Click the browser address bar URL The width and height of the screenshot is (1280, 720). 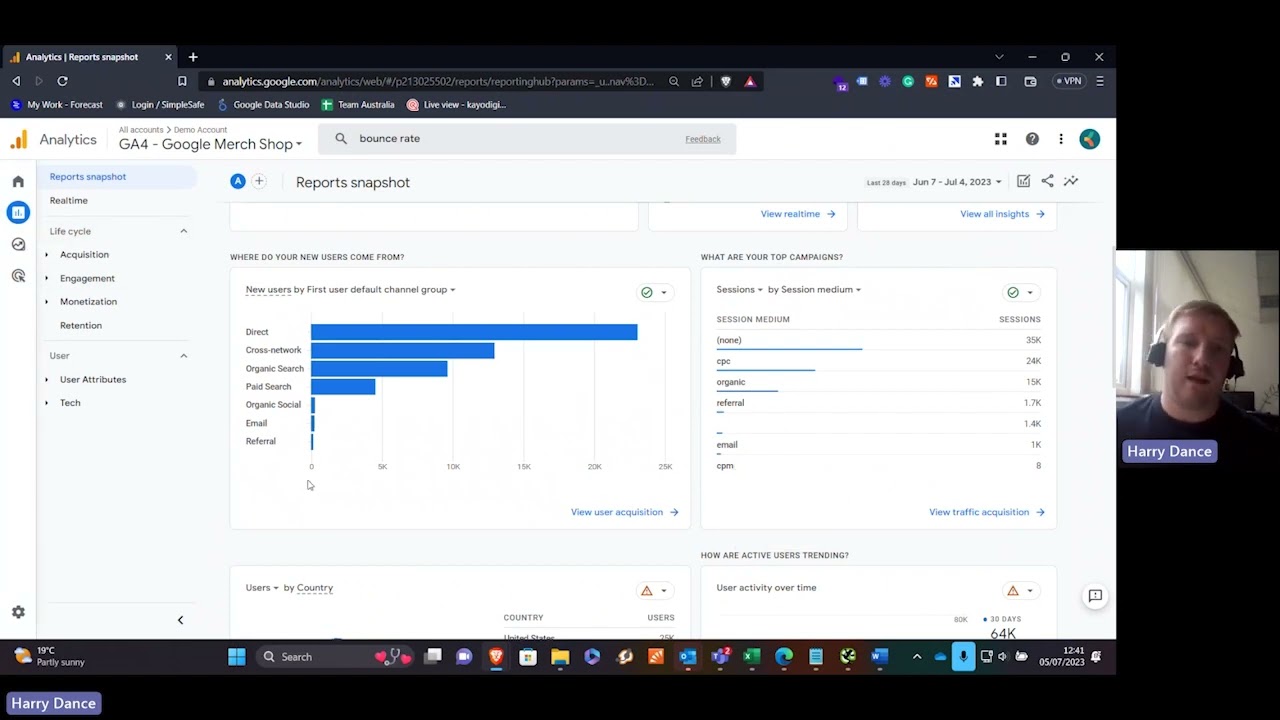pyautogui.click(x=438, y=82)
